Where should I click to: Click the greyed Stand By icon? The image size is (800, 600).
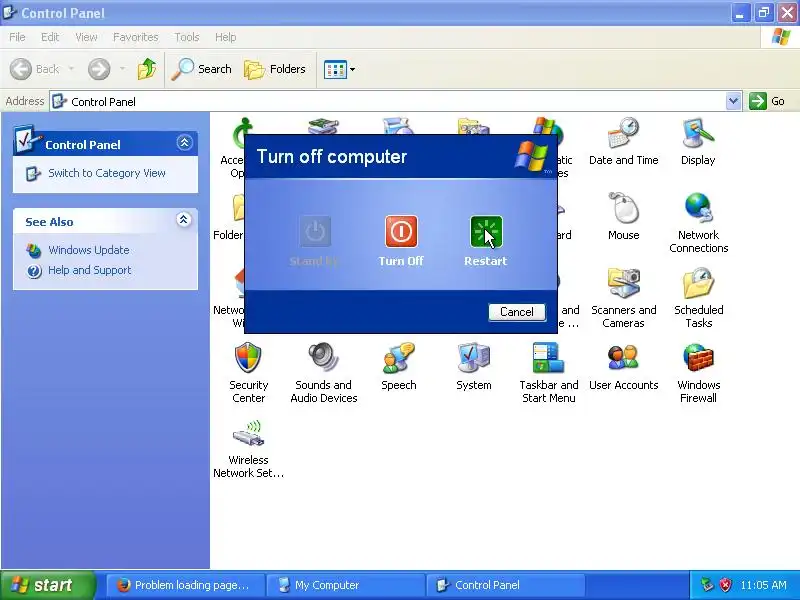[315, 231]
